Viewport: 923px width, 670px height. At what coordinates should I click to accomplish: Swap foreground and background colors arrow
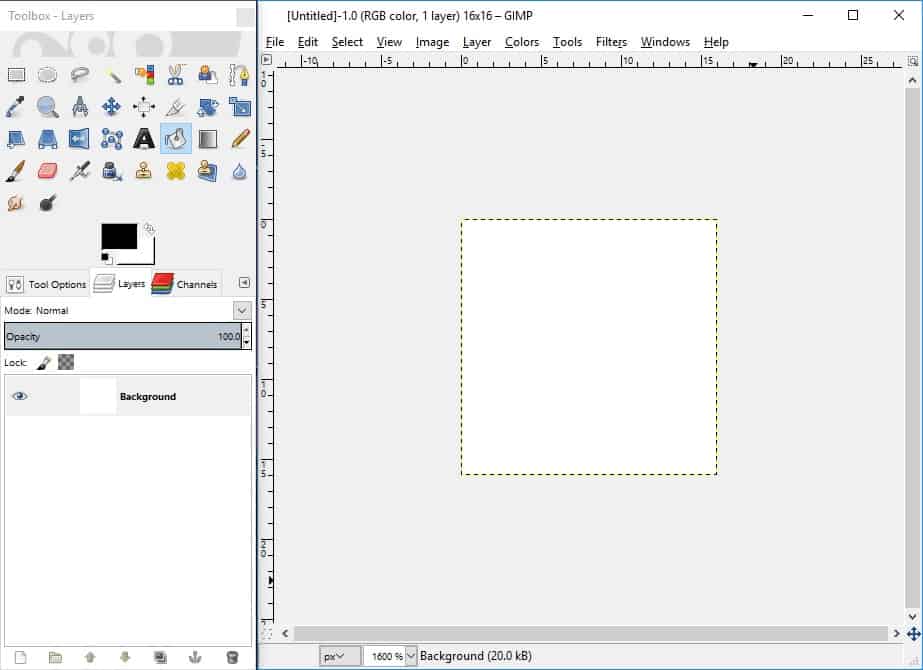pyautogui.click(x=150, y=228)
